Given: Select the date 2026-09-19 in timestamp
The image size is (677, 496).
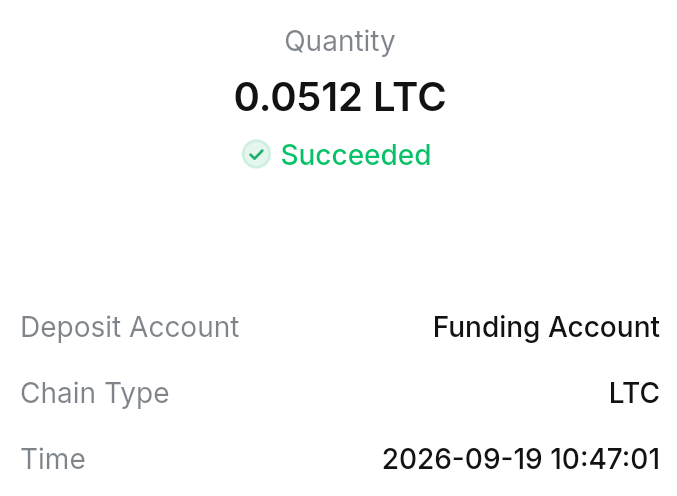Looking at the screenshot, I should click(x=462, y=458).
